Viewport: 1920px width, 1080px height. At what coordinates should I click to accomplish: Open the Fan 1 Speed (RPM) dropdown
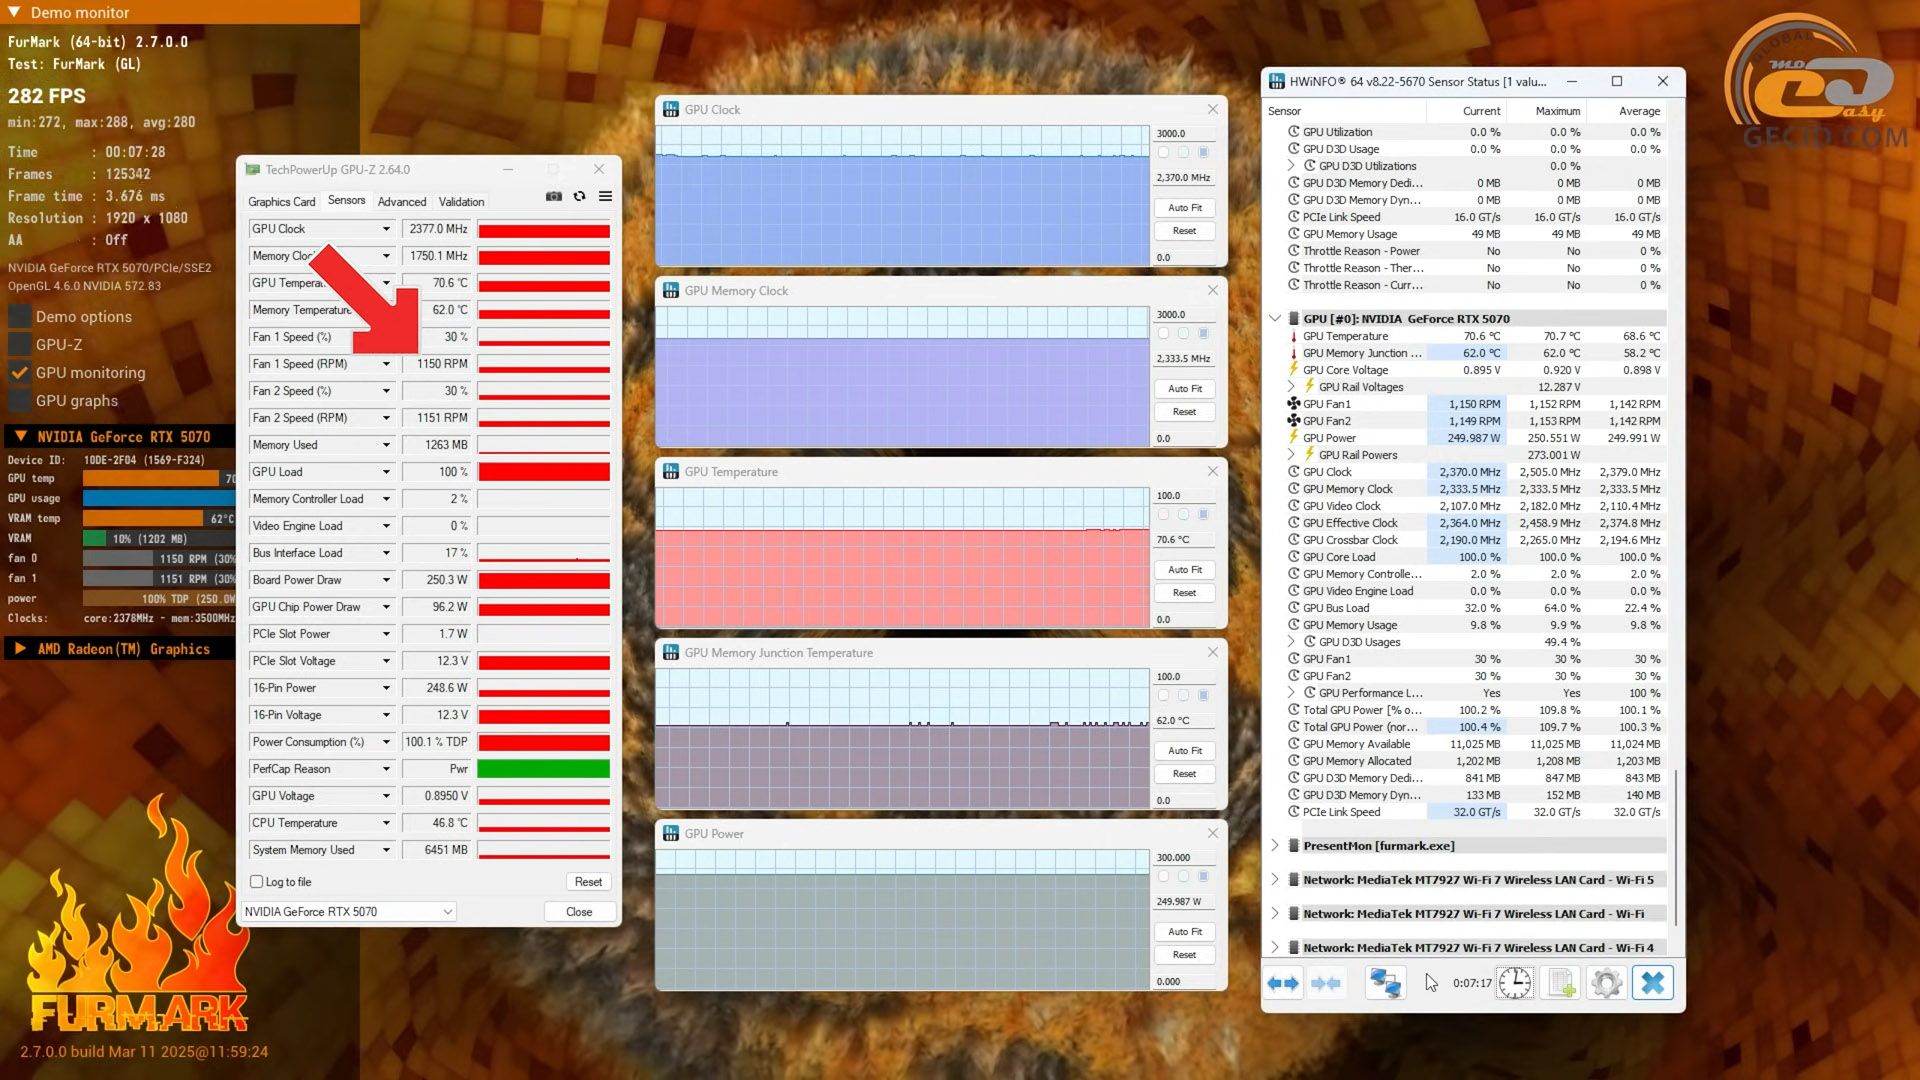pos(386,364)
